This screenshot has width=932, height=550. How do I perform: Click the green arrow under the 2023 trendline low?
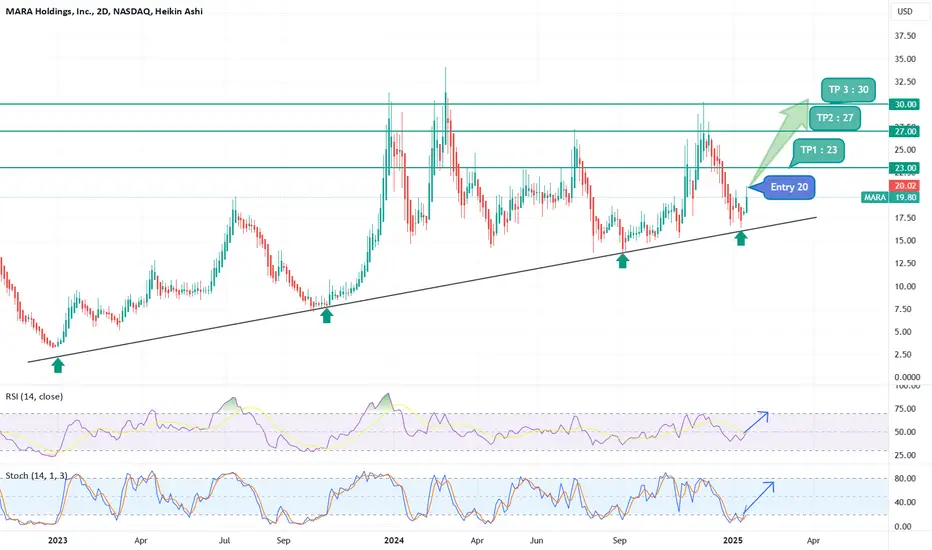58,365
